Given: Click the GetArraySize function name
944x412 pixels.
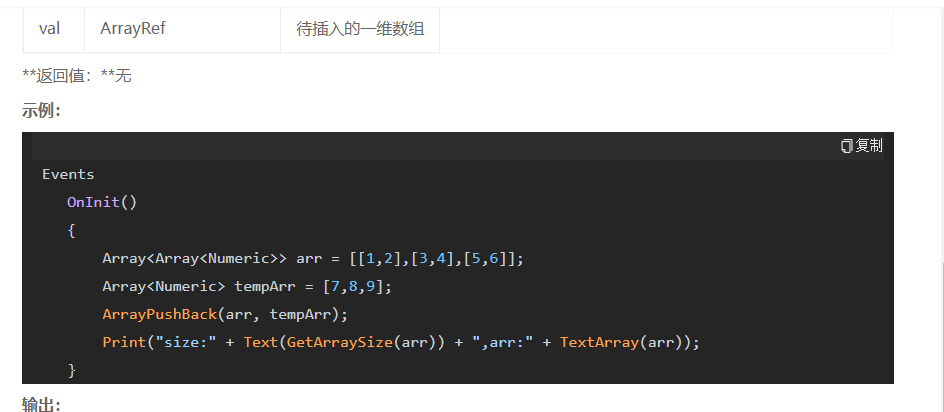Looking at the screenshot, I should [340, 342].
